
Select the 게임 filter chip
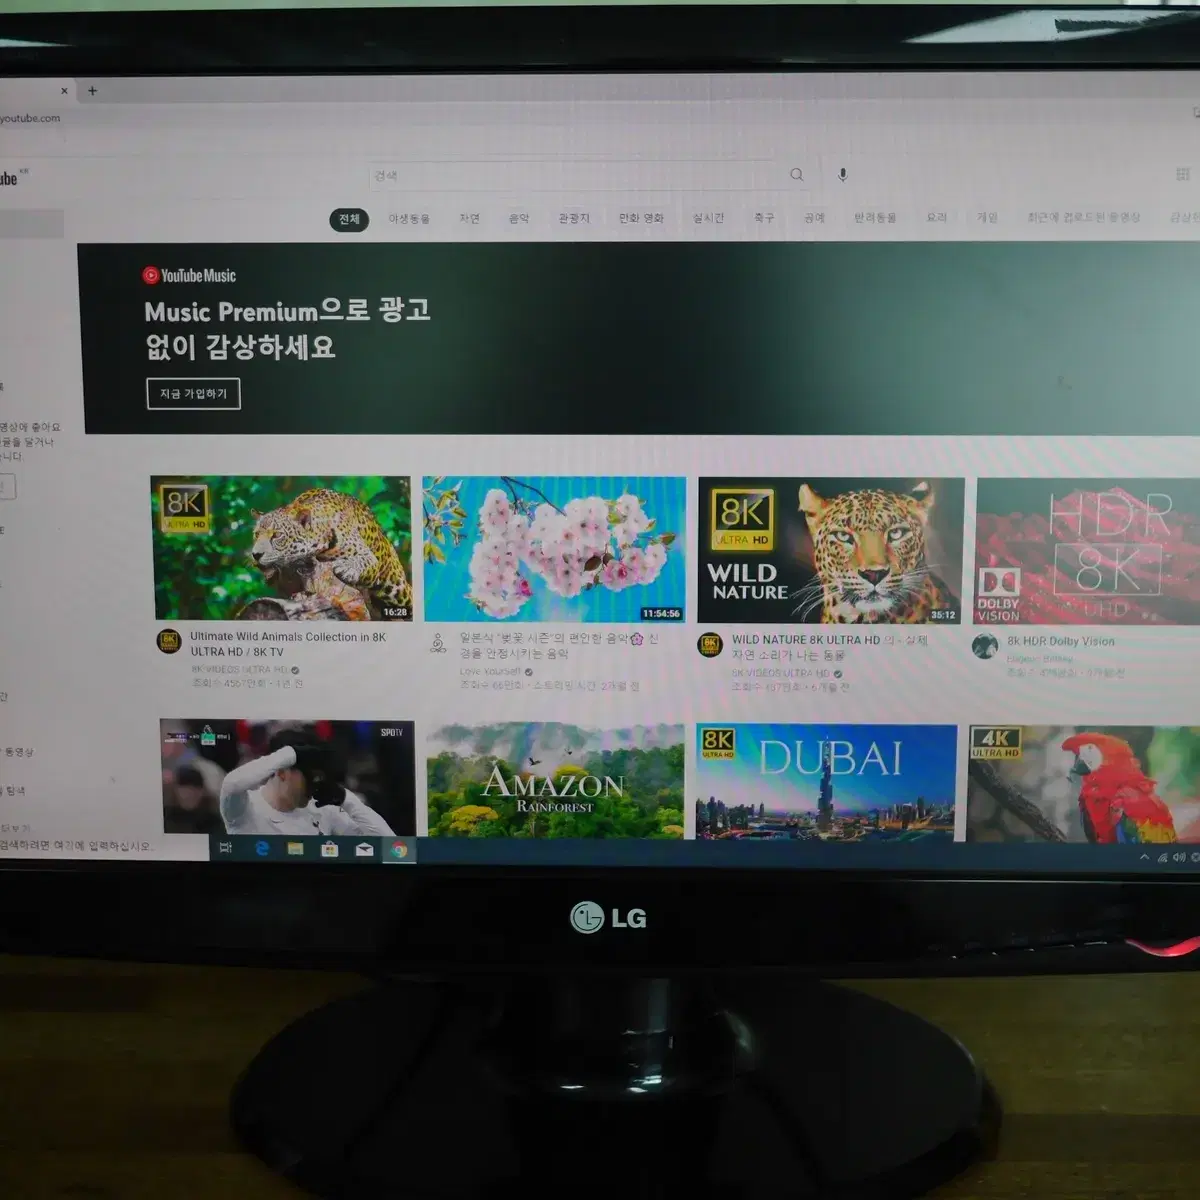click(987, 216)
